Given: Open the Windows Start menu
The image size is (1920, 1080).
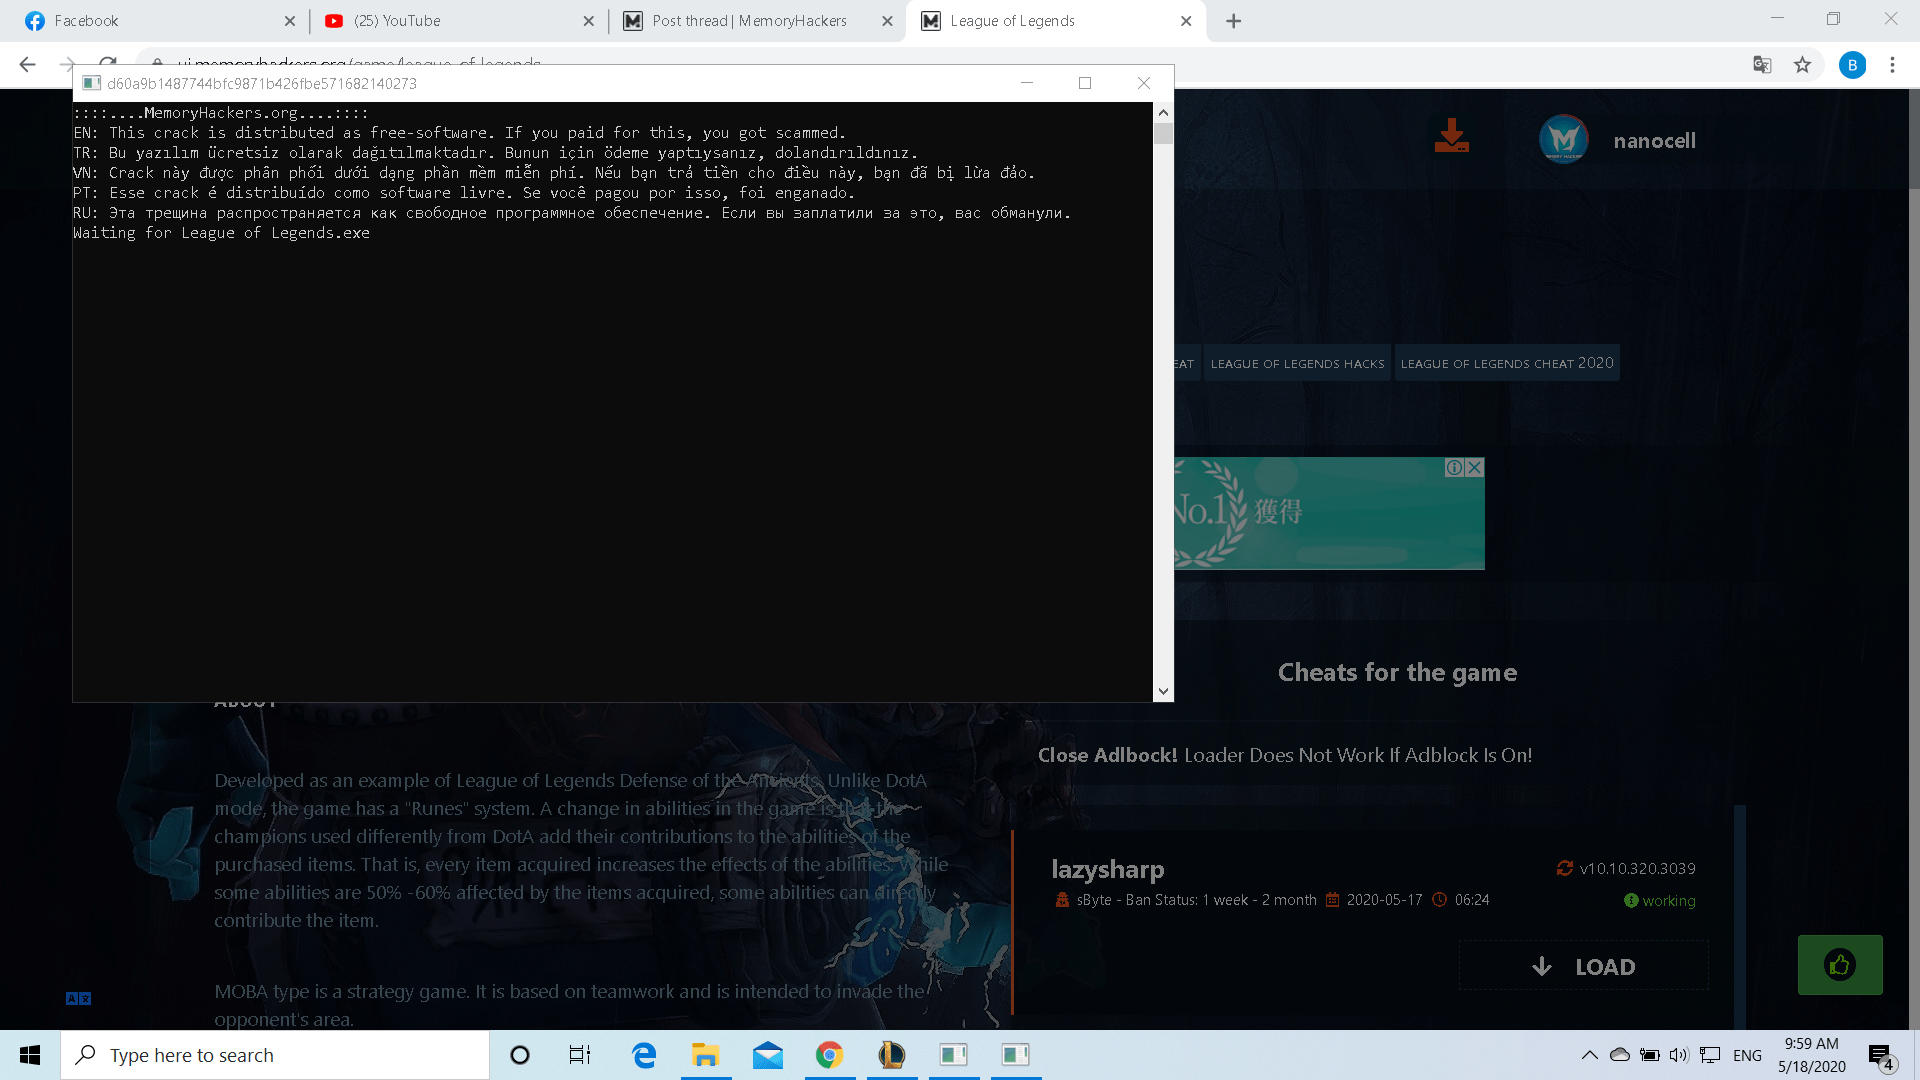Looking at the screenshot, I should 30,1055.
